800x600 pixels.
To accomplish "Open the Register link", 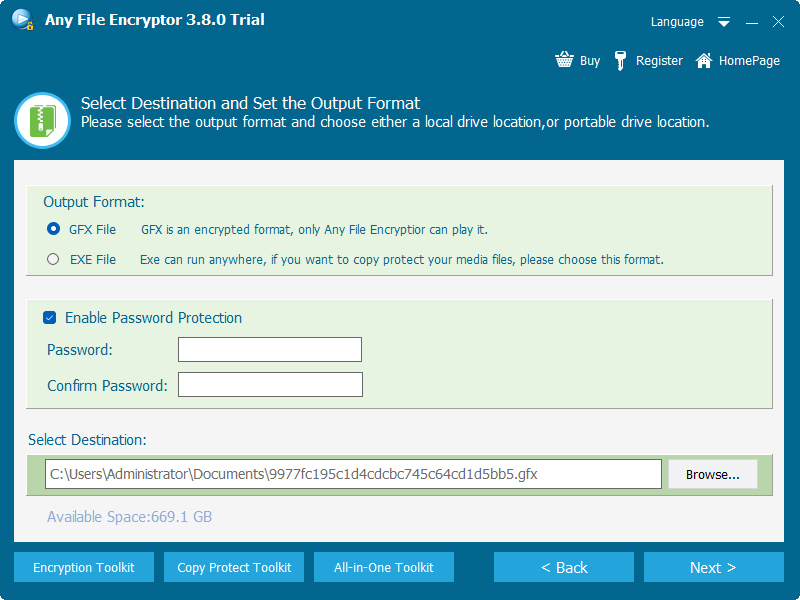I will (659, 61).
